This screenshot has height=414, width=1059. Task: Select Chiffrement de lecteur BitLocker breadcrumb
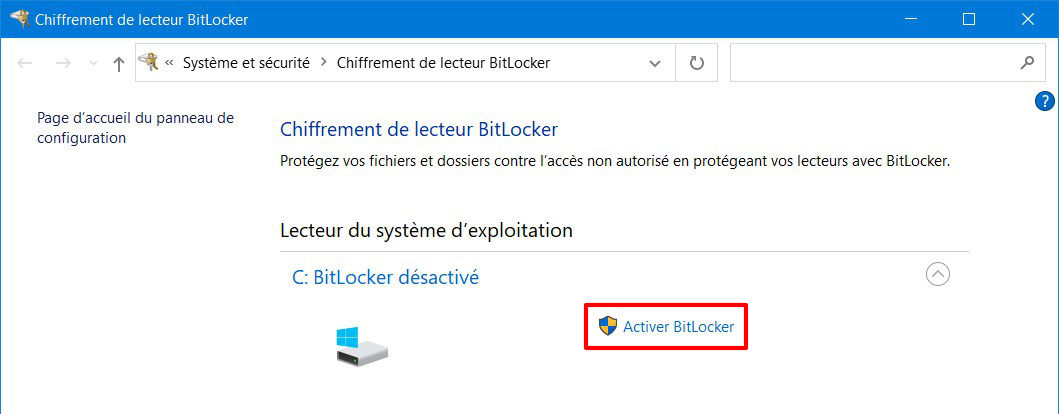coord(443,63)
